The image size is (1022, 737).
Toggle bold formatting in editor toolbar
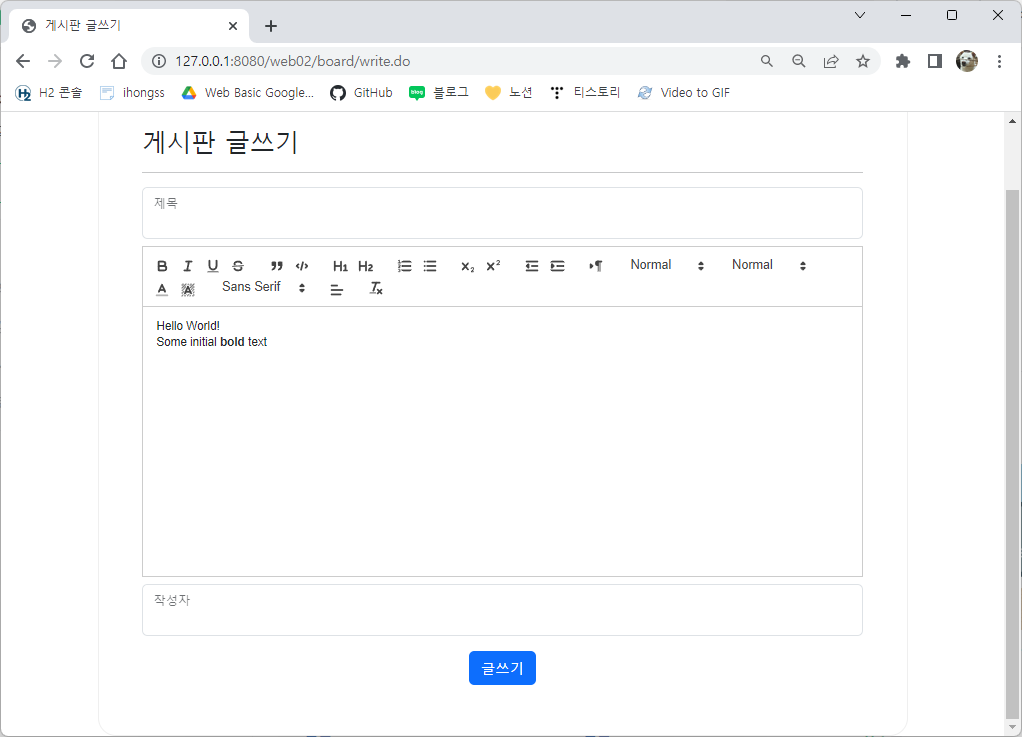(162, 266)
